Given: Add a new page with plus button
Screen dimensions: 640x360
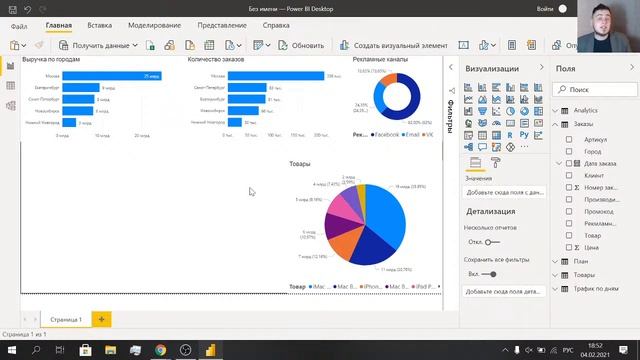Looking at the screenshot, I should [102, 320].
